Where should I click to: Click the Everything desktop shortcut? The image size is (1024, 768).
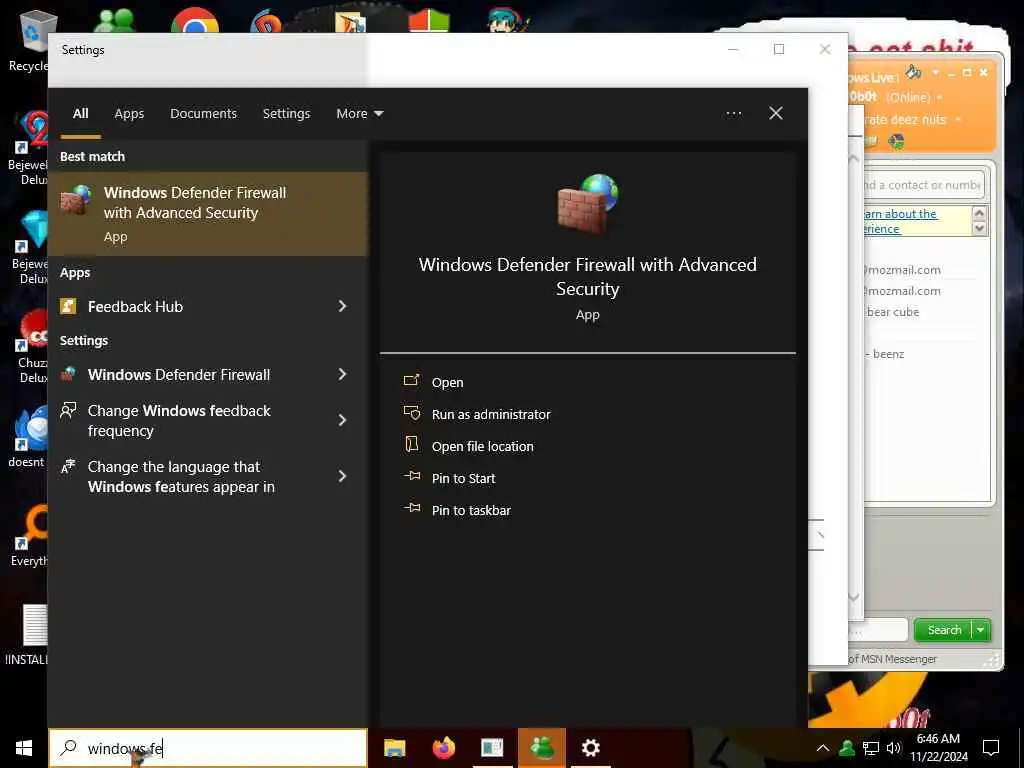click(x=29, y=536)
